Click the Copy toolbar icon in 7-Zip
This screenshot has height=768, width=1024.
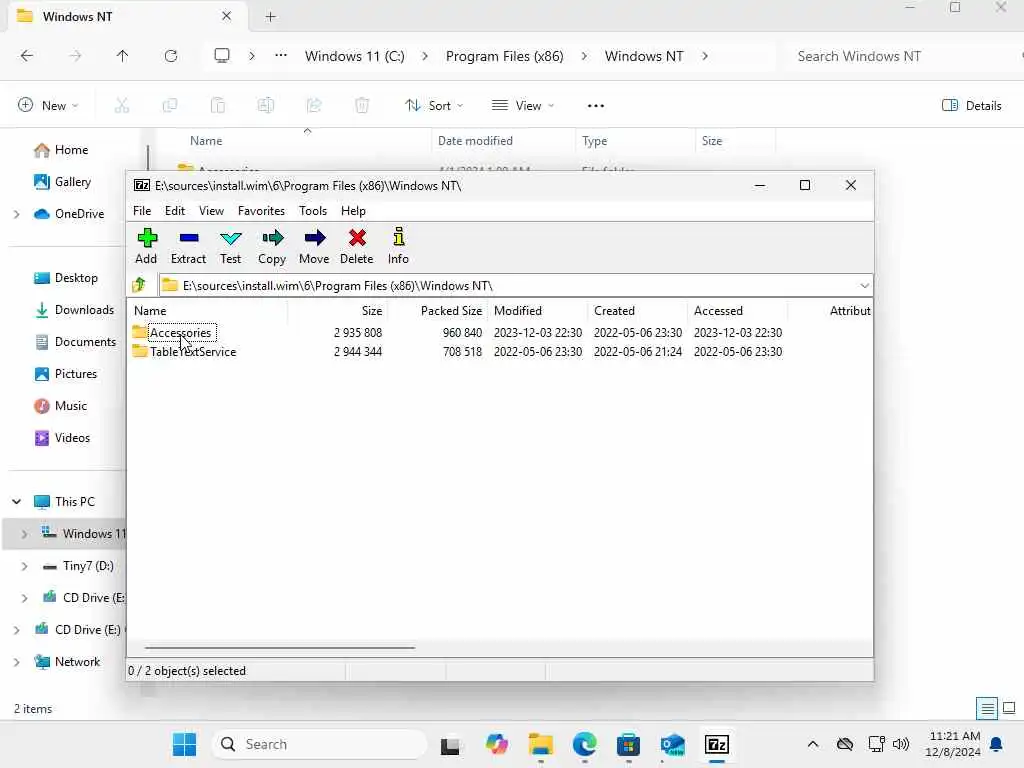point(272,246)
